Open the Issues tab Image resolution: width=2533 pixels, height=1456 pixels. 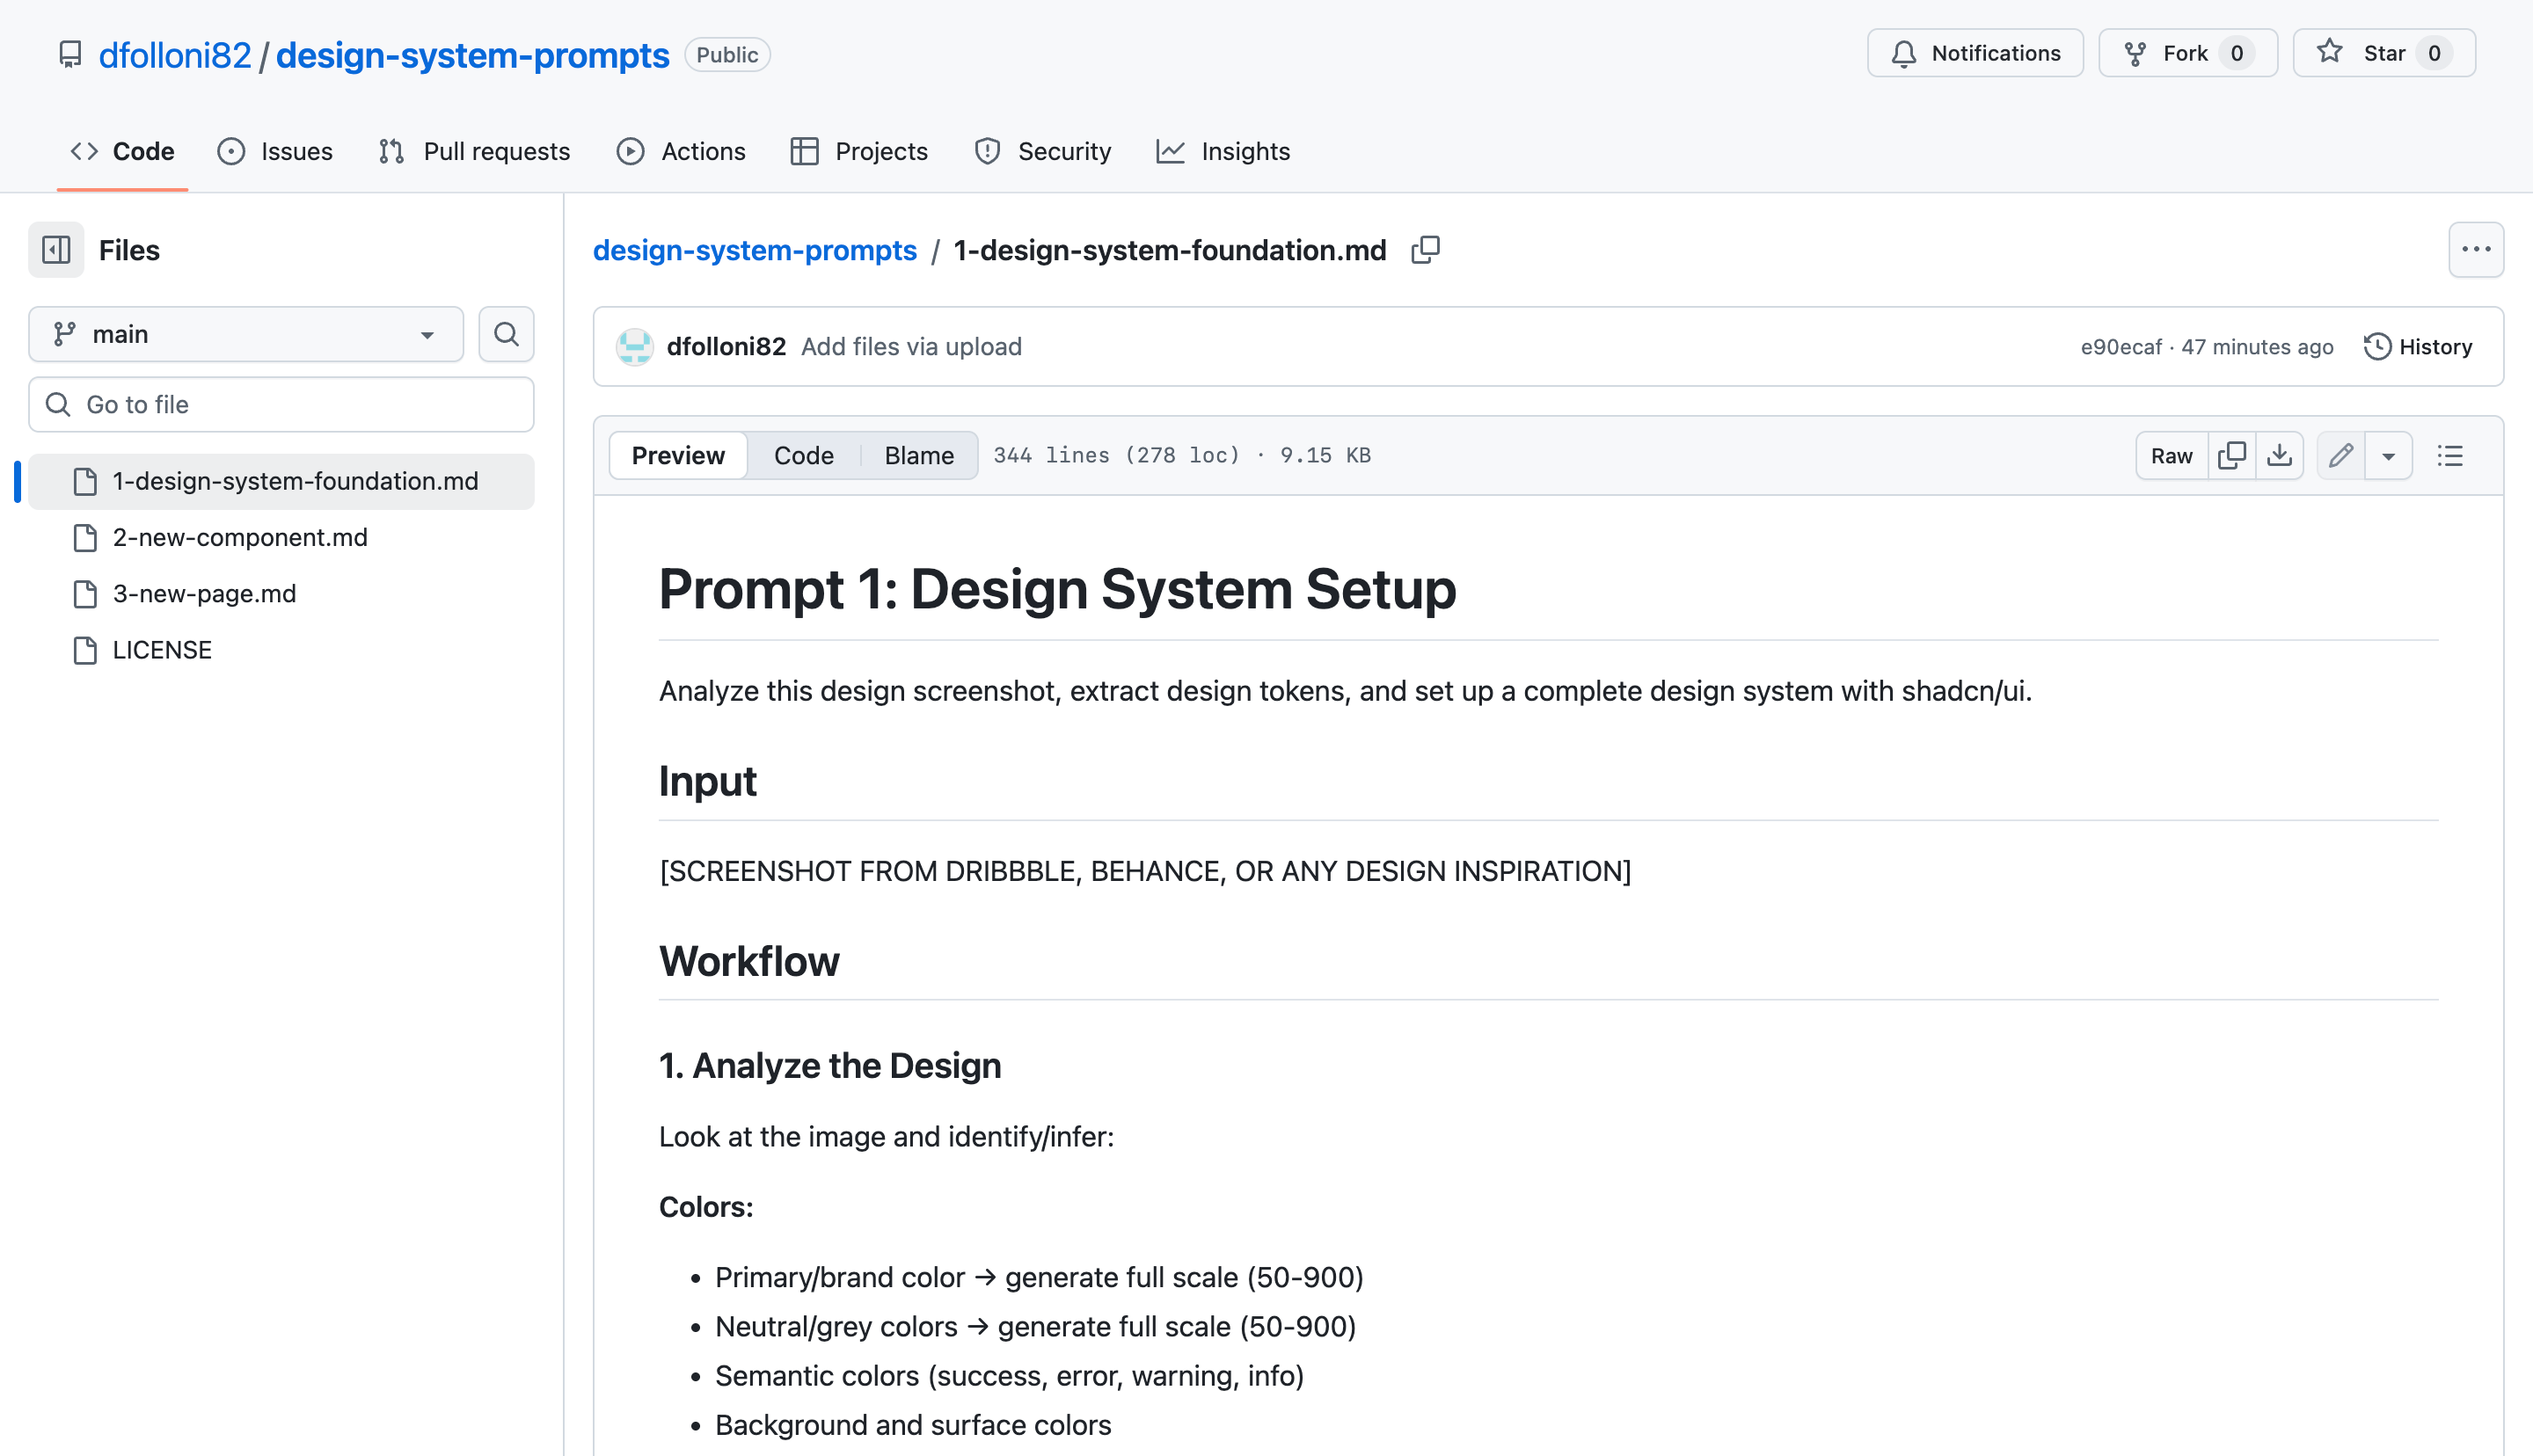(275, 151)
